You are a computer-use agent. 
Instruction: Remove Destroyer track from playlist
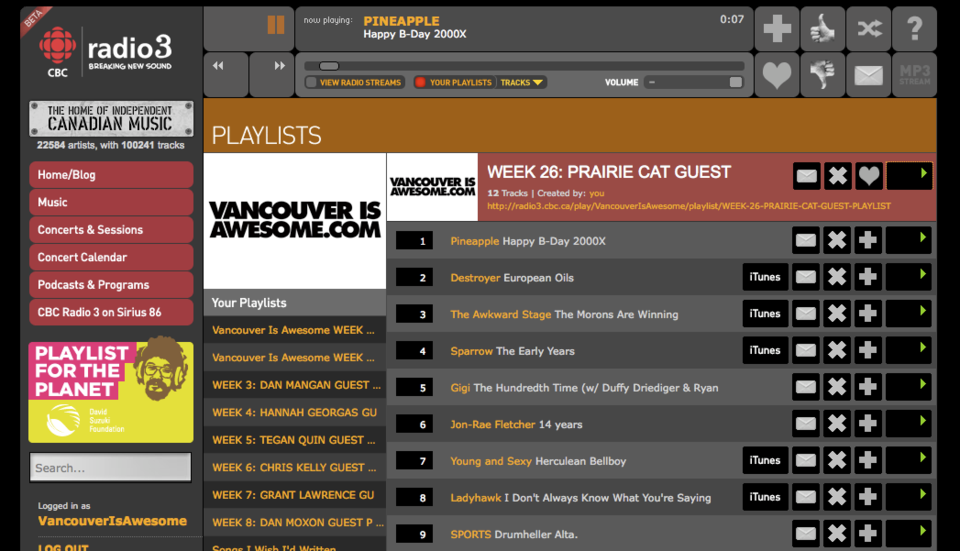click(837, 277)
